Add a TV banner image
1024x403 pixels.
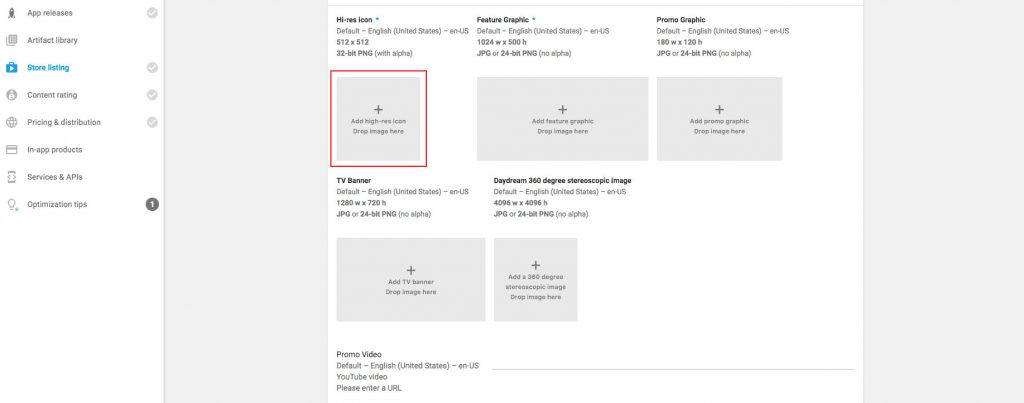coord(410,279)
